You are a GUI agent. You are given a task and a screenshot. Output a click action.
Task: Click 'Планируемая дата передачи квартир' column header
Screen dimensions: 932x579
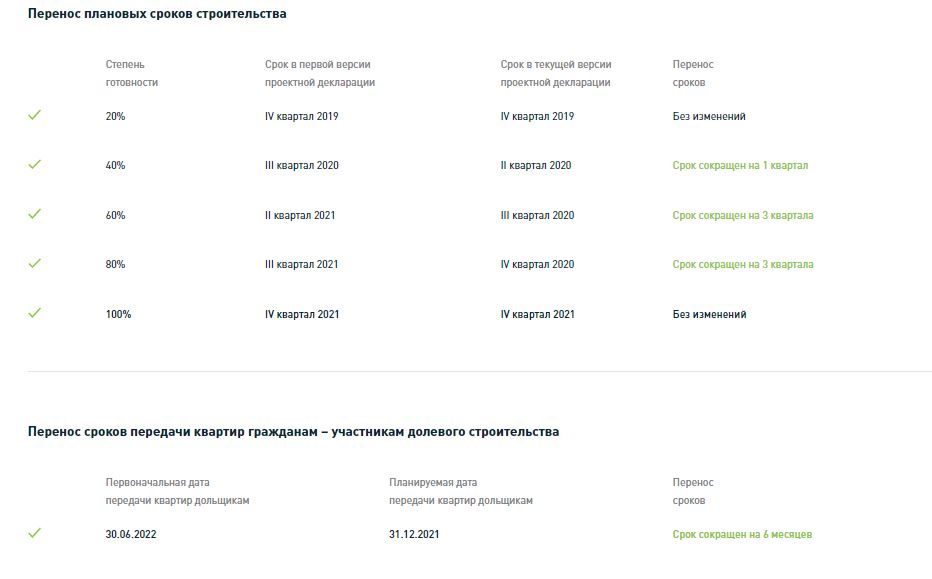coord(461,491)
